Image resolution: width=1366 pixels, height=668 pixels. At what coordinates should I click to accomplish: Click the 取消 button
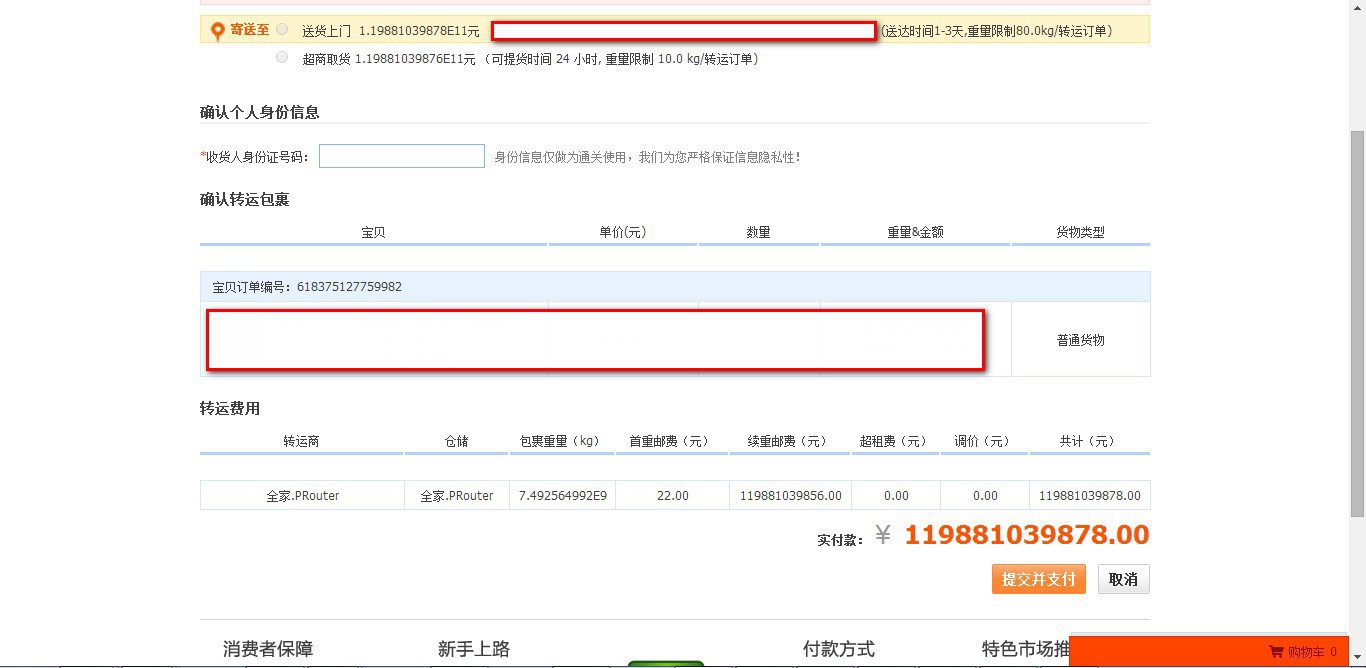(1124, 579)
